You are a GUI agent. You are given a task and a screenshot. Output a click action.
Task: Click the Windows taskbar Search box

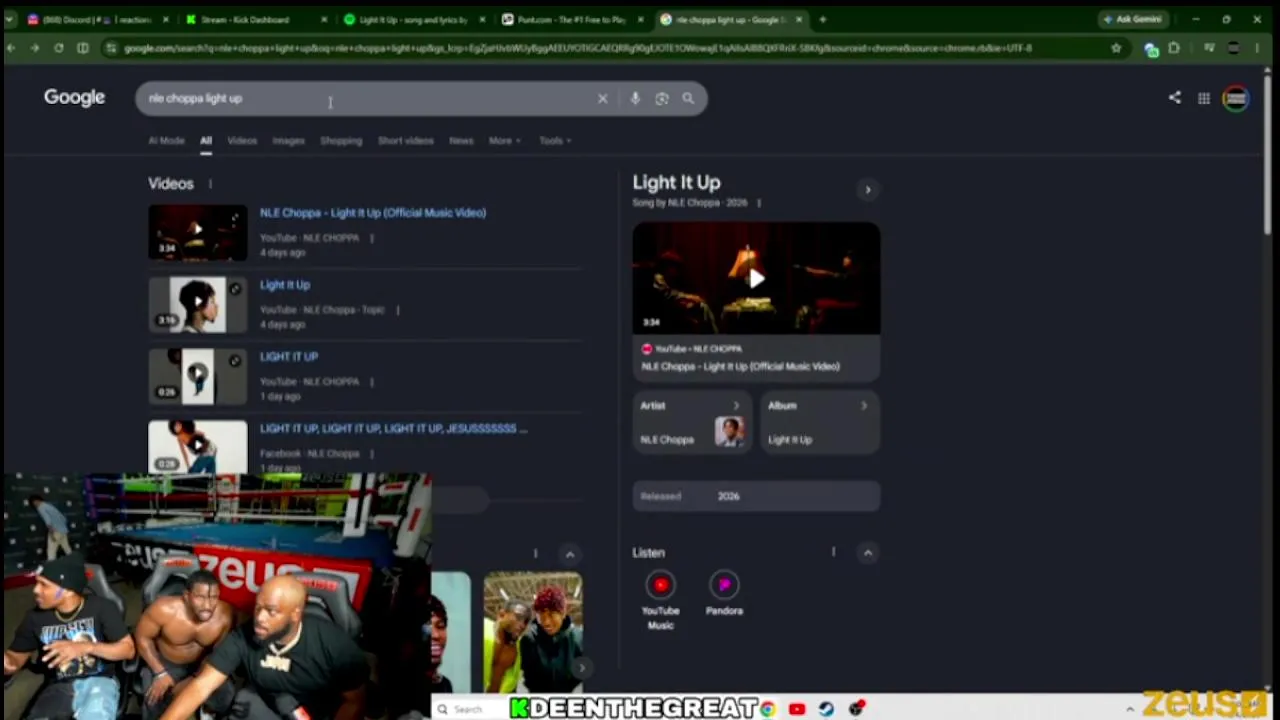(467, 708)
